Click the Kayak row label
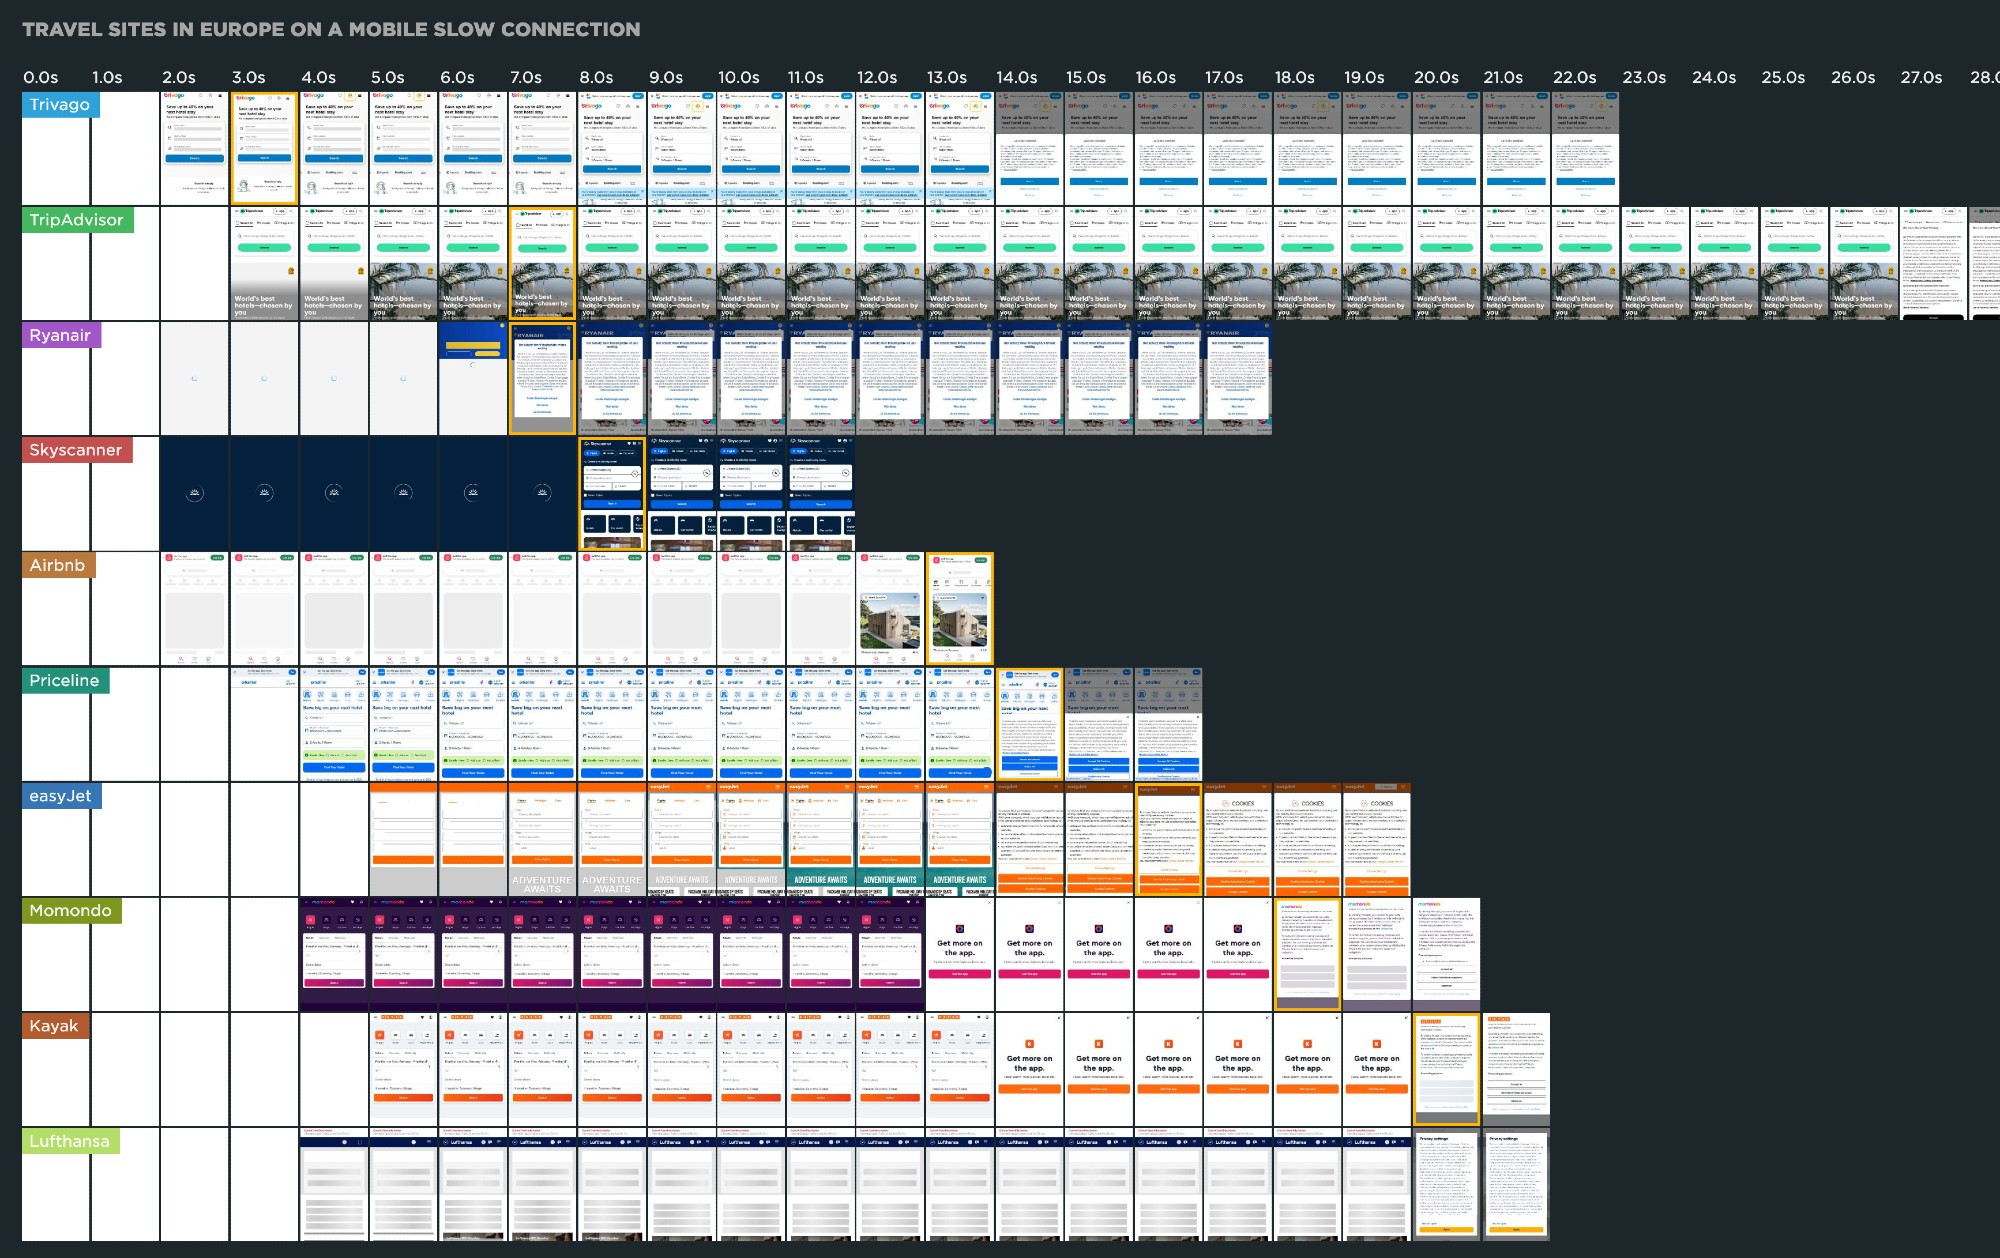The height and width of the screenshot is (1258, 2000). click(x=54, y=1026)
